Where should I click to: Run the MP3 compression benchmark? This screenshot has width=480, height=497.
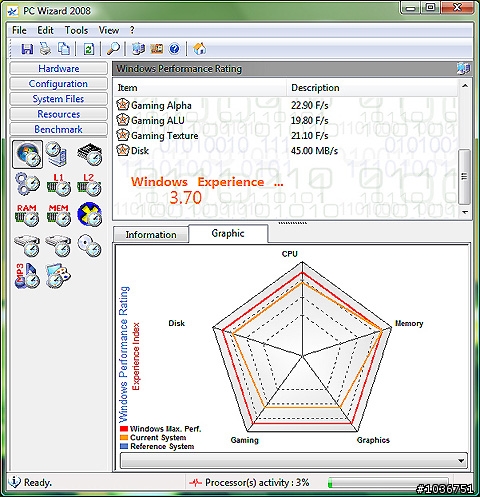point(27,276)
